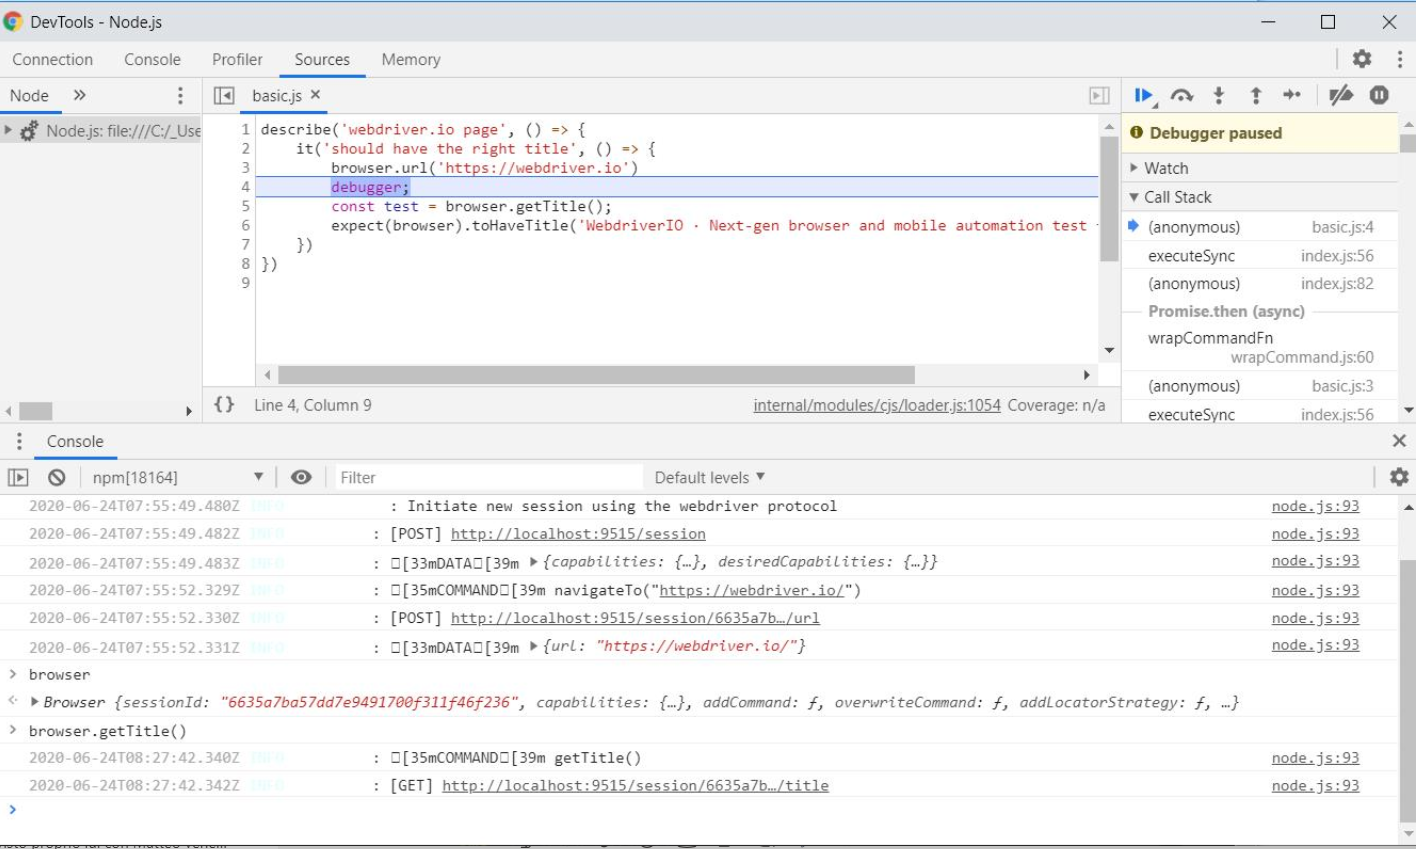Open console drawer three-dot menu
Screen dimensions: 1416x849
tap(19, 441)
